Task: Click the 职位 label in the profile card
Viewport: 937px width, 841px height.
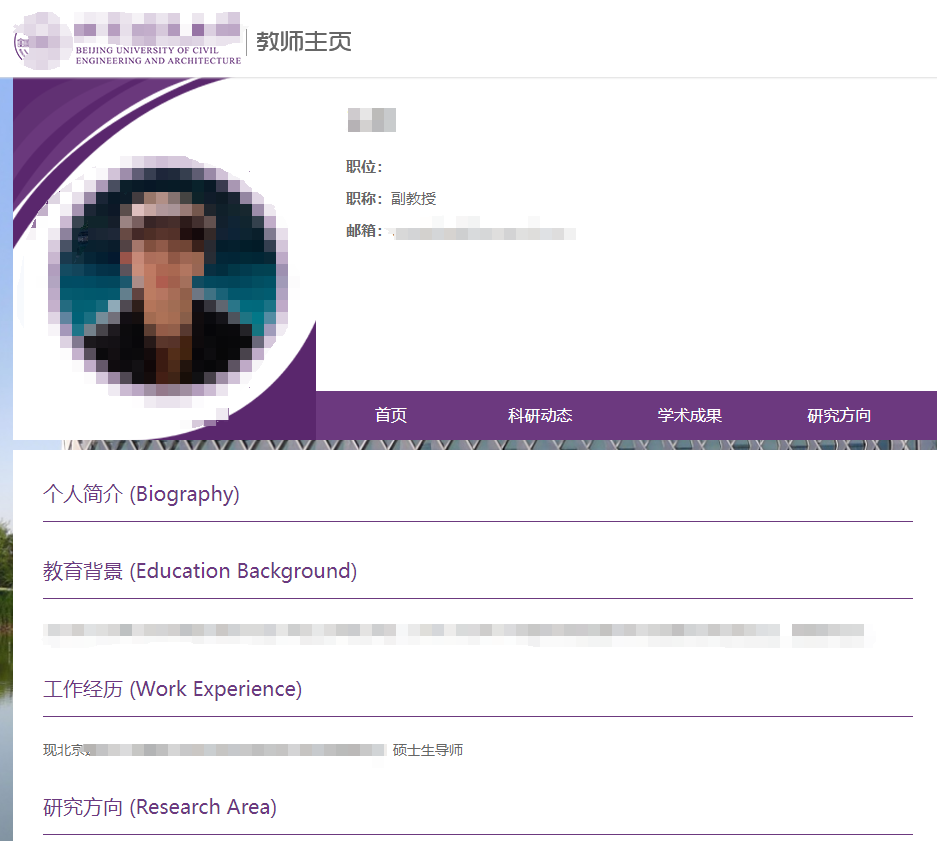Action: click(x=362, y=166)
